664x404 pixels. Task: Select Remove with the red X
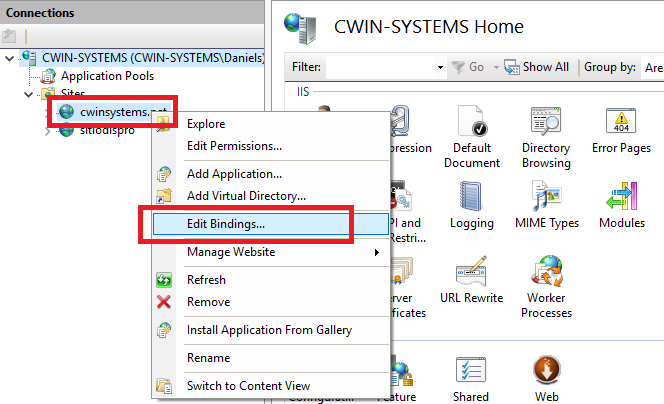[208, 302]
